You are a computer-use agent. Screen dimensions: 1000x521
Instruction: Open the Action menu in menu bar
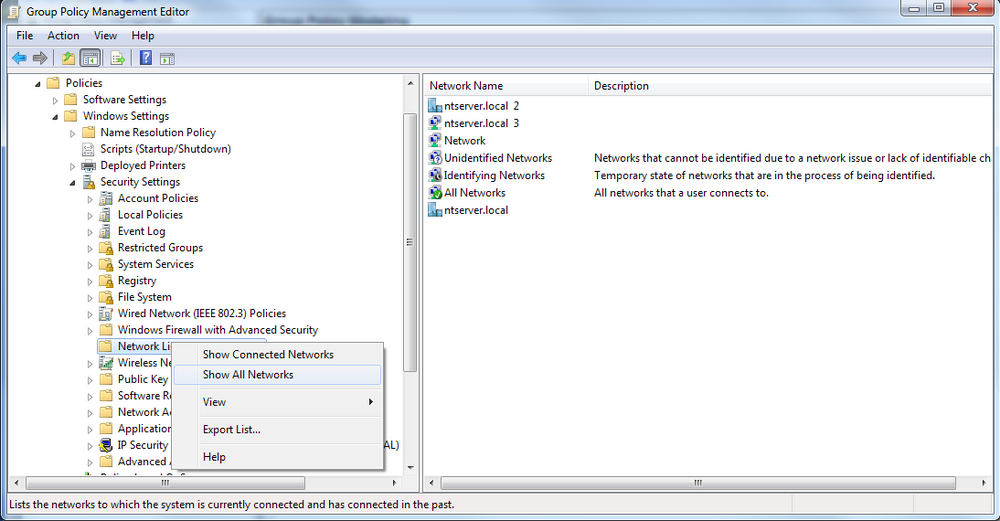[x=63, y=36]
